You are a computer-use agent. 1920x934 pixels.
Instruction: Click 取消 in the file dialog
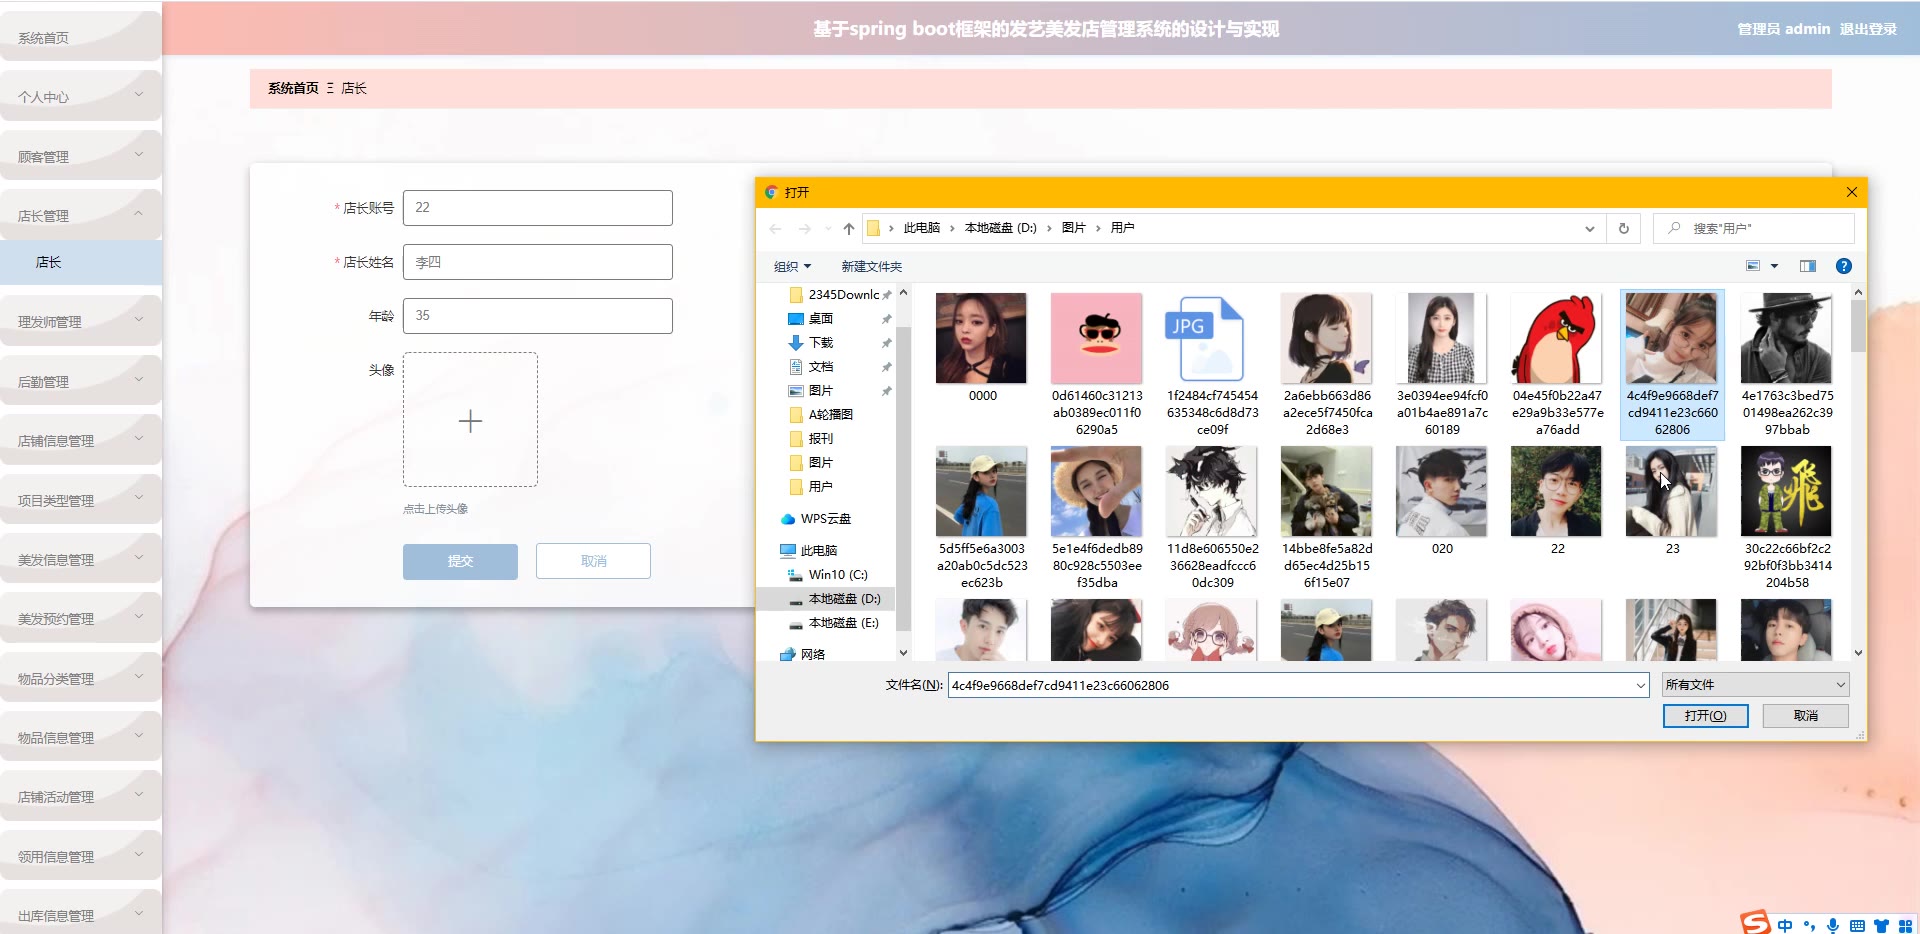pyautogui.click(x=1805, y=716)
